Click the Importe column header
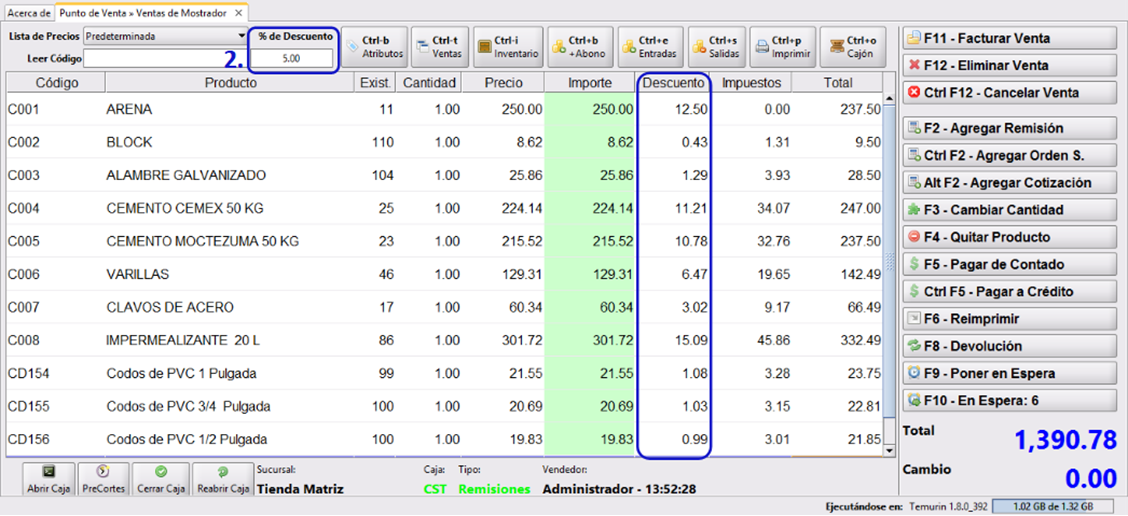 coord(590,83)
